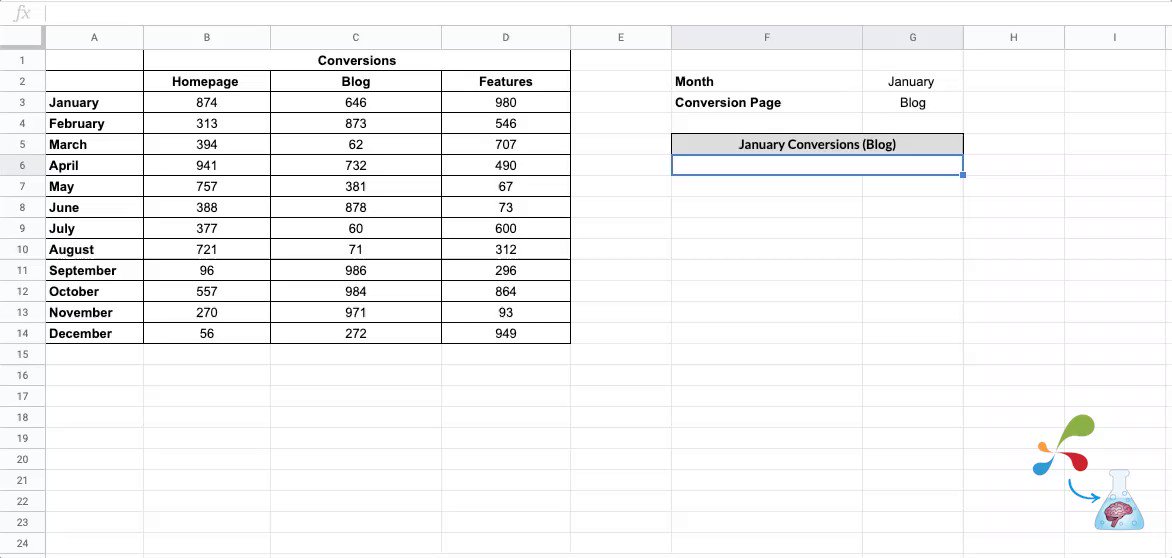This screenshot has width=1172, height=558.
Task: Click cell with value 62
Action: click(x=356, y=144)
